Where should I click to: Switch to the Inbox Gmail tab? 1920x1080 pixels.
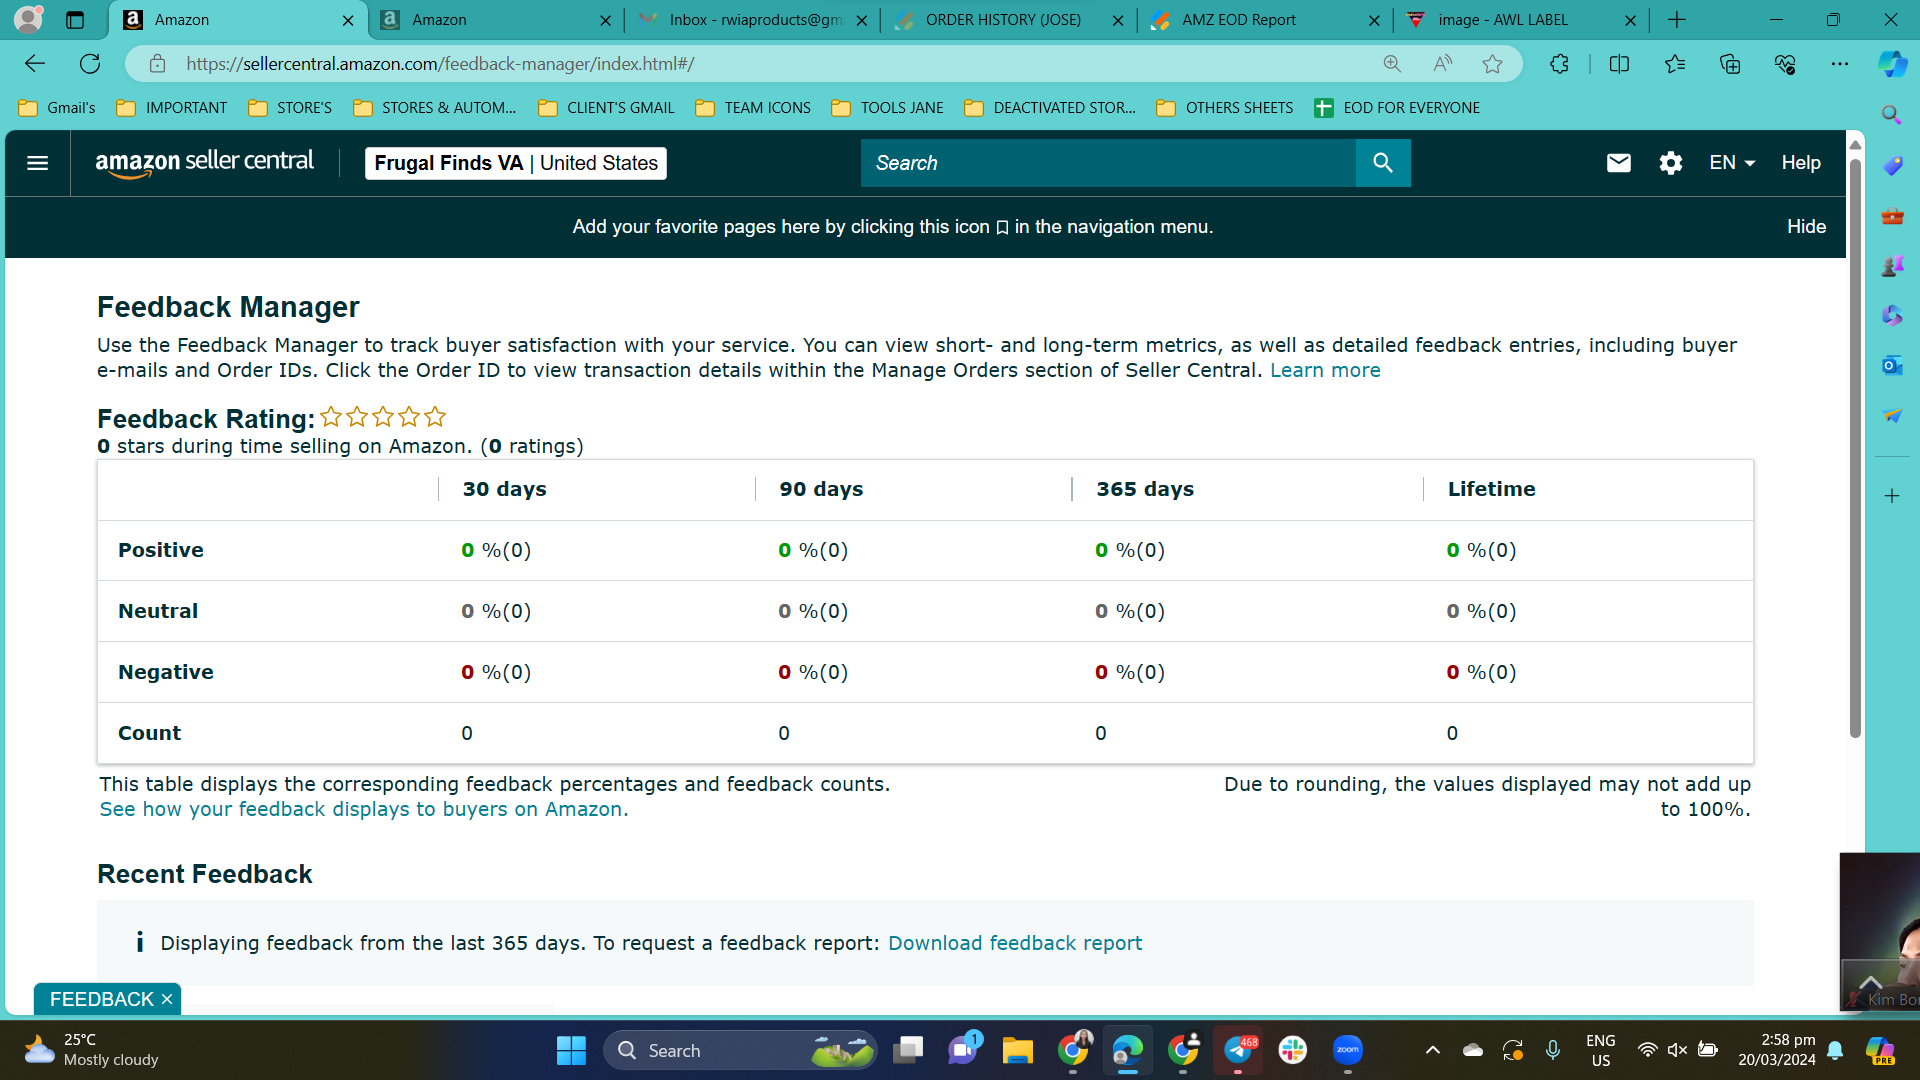[752, 20]
